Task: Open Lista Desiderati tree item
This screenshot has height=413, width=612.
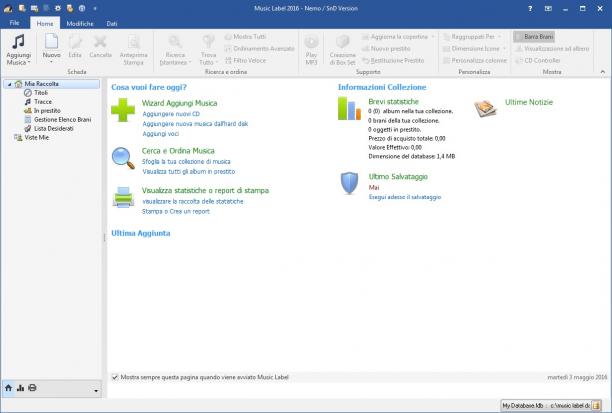Action: tap(53, 128)
